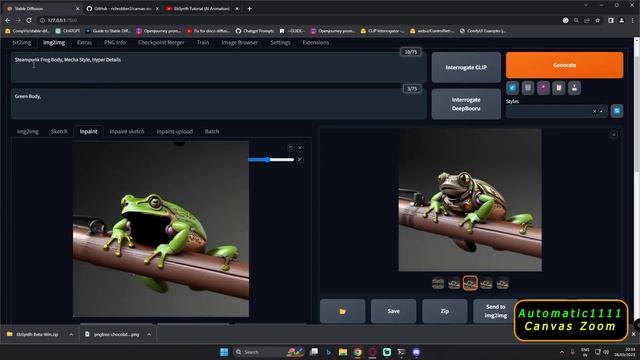The height and width of the screenshot is (360, 640).
Task: Remove the inpaint canvas image
Action: click(300, 148)
